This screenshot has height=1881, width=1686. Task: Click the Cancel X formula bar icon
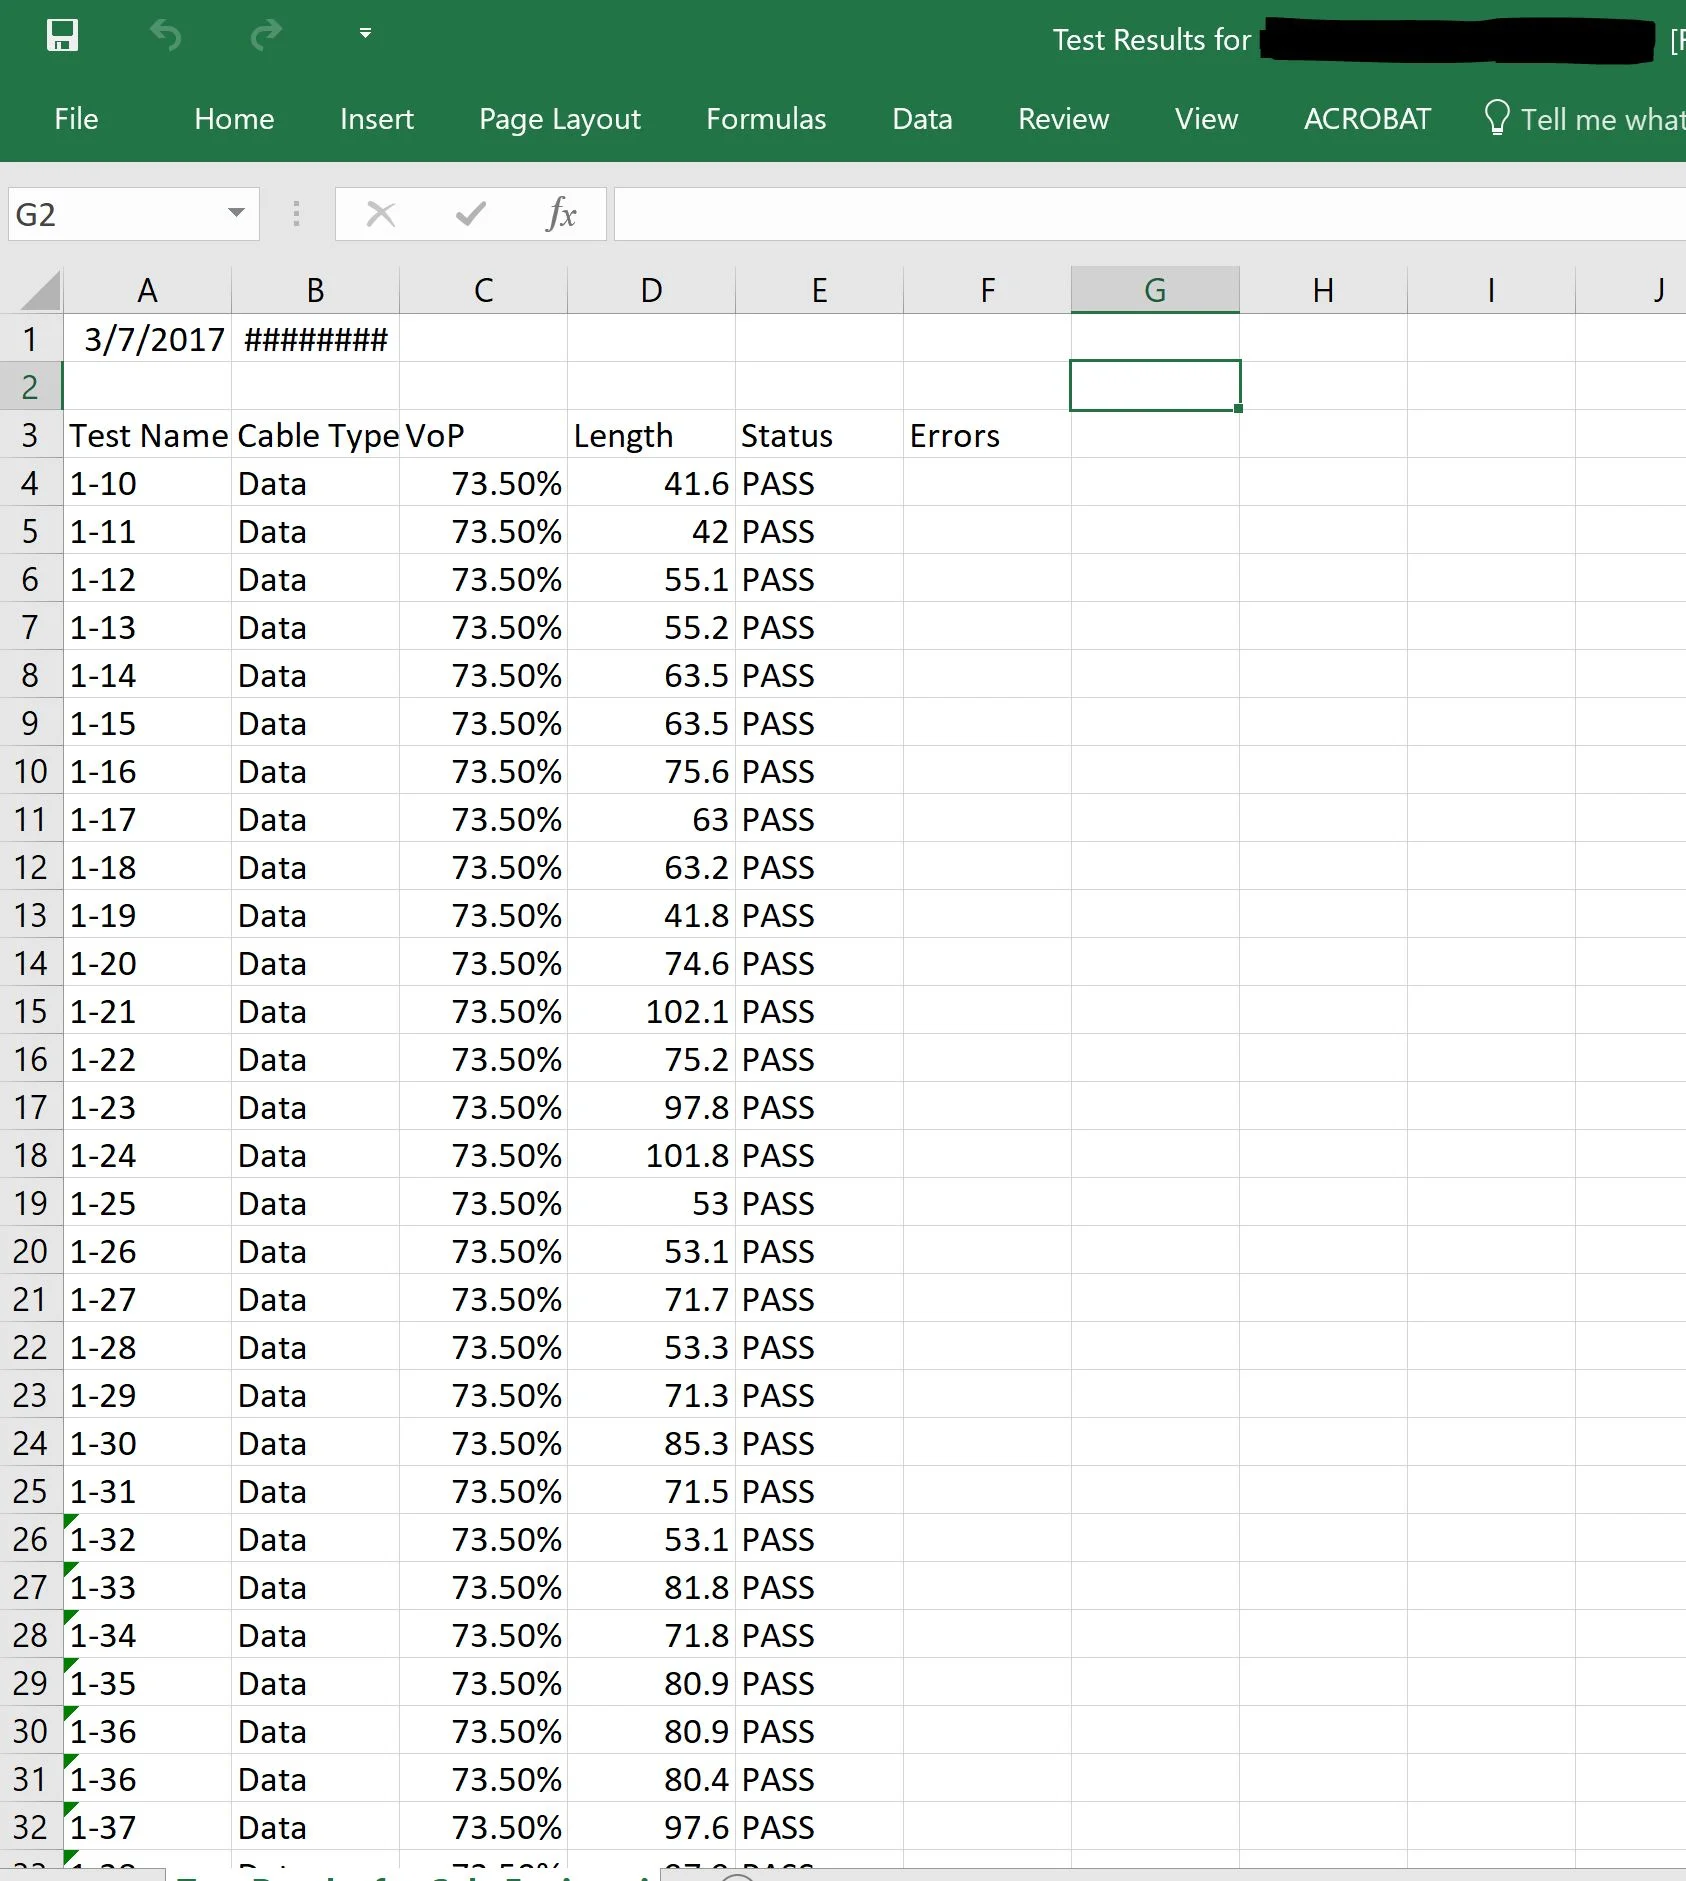[381, 214]
